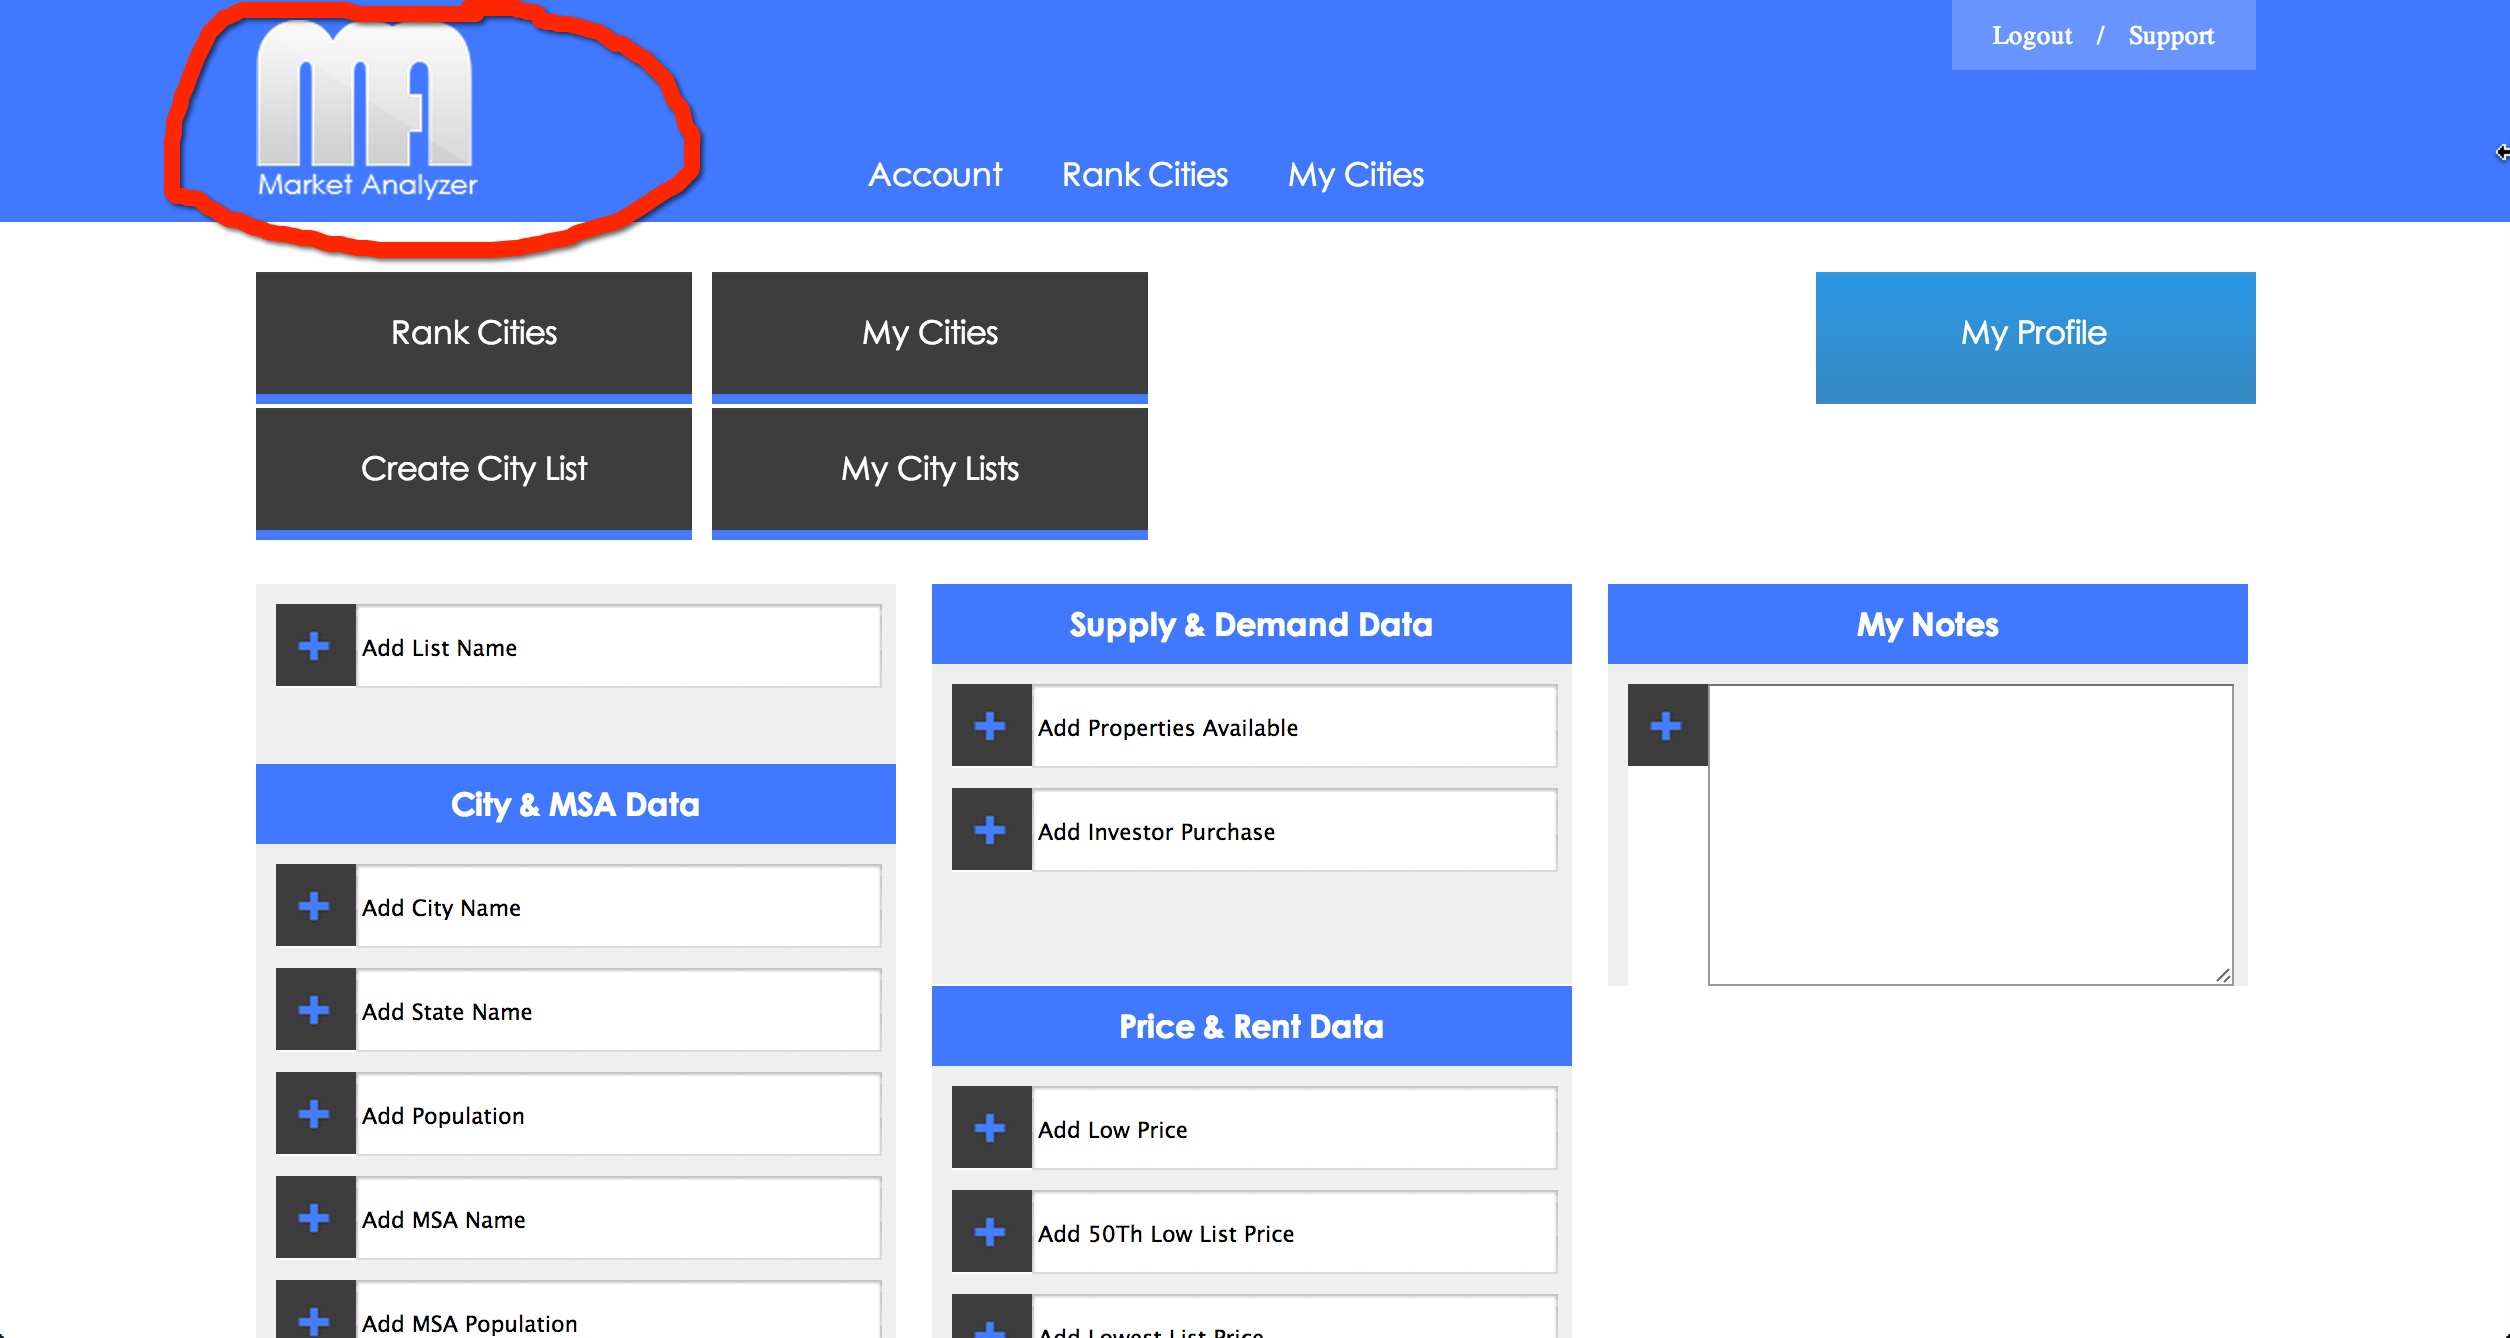Click plus icon beside Add Population

315,1114
